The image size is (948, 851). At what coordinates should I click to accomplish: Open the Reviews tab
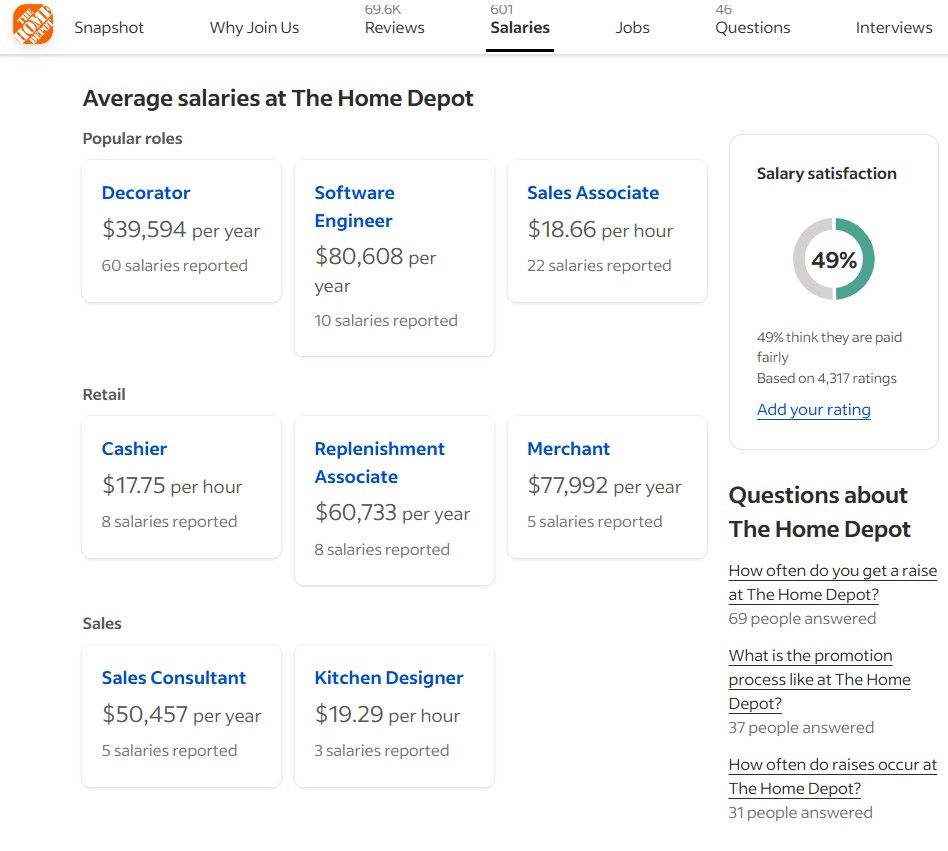(394, 28)
